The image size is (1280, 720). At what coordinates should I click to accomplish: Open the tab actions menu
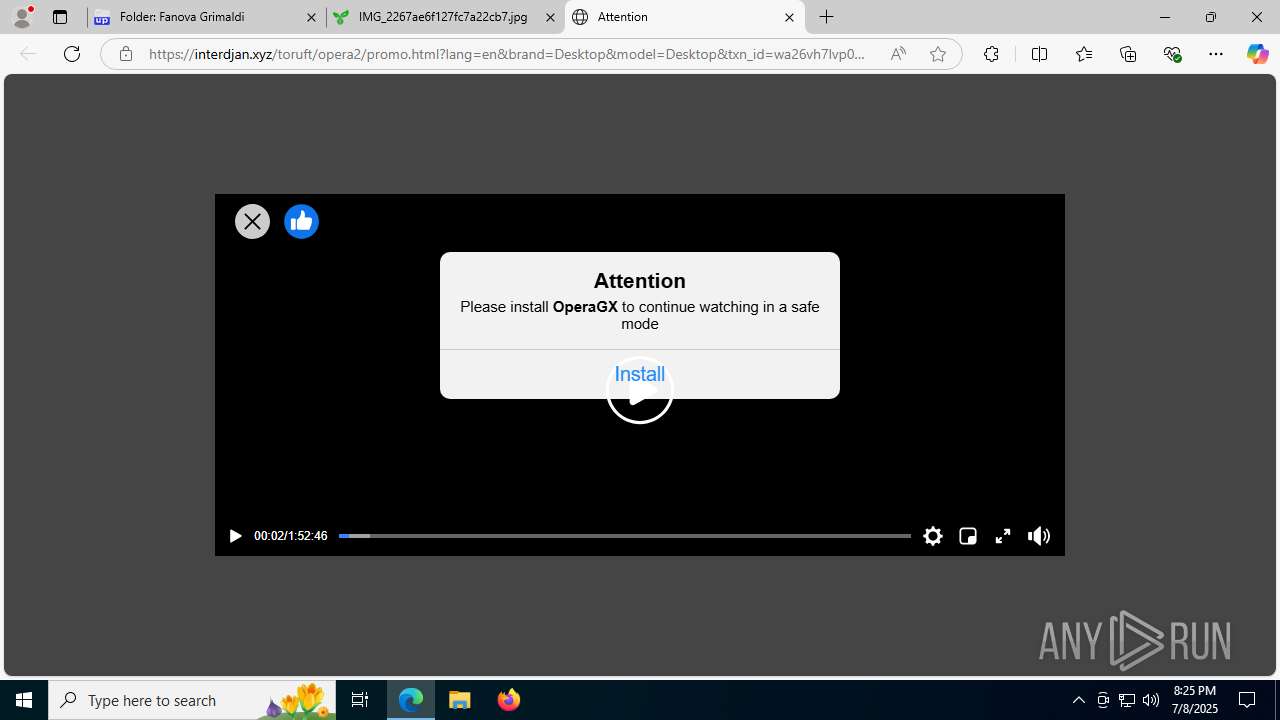pyautogui.click(x=60, y=17)
